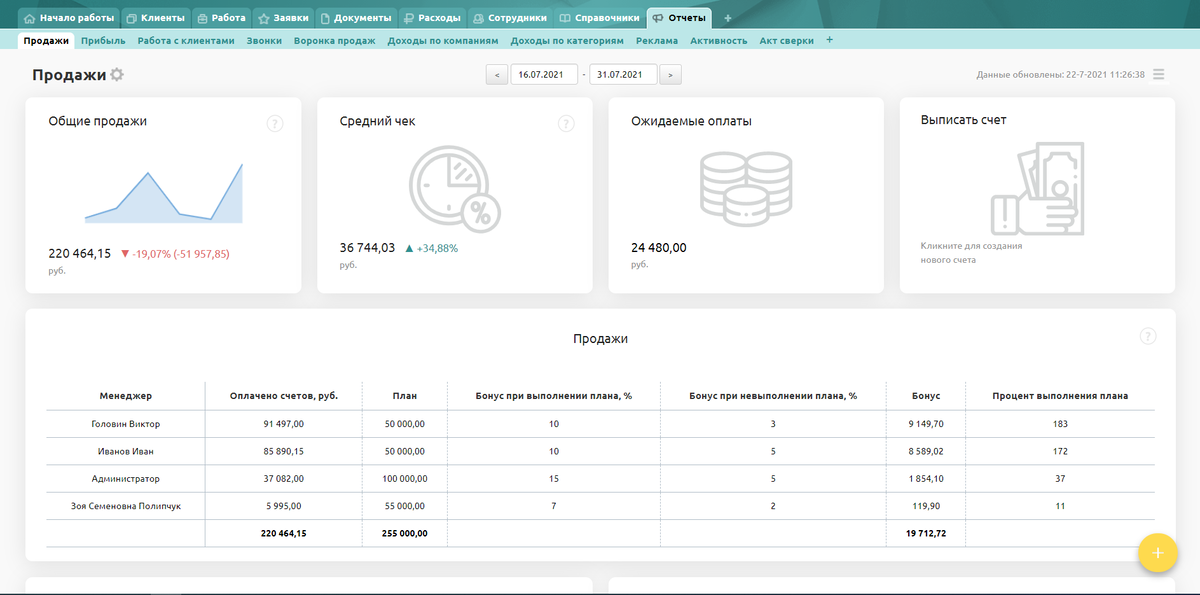Click Бонус при невыполнении плана, % header
The height and width of the screenshot is (595, 1200).
click(x=773, y=396)
